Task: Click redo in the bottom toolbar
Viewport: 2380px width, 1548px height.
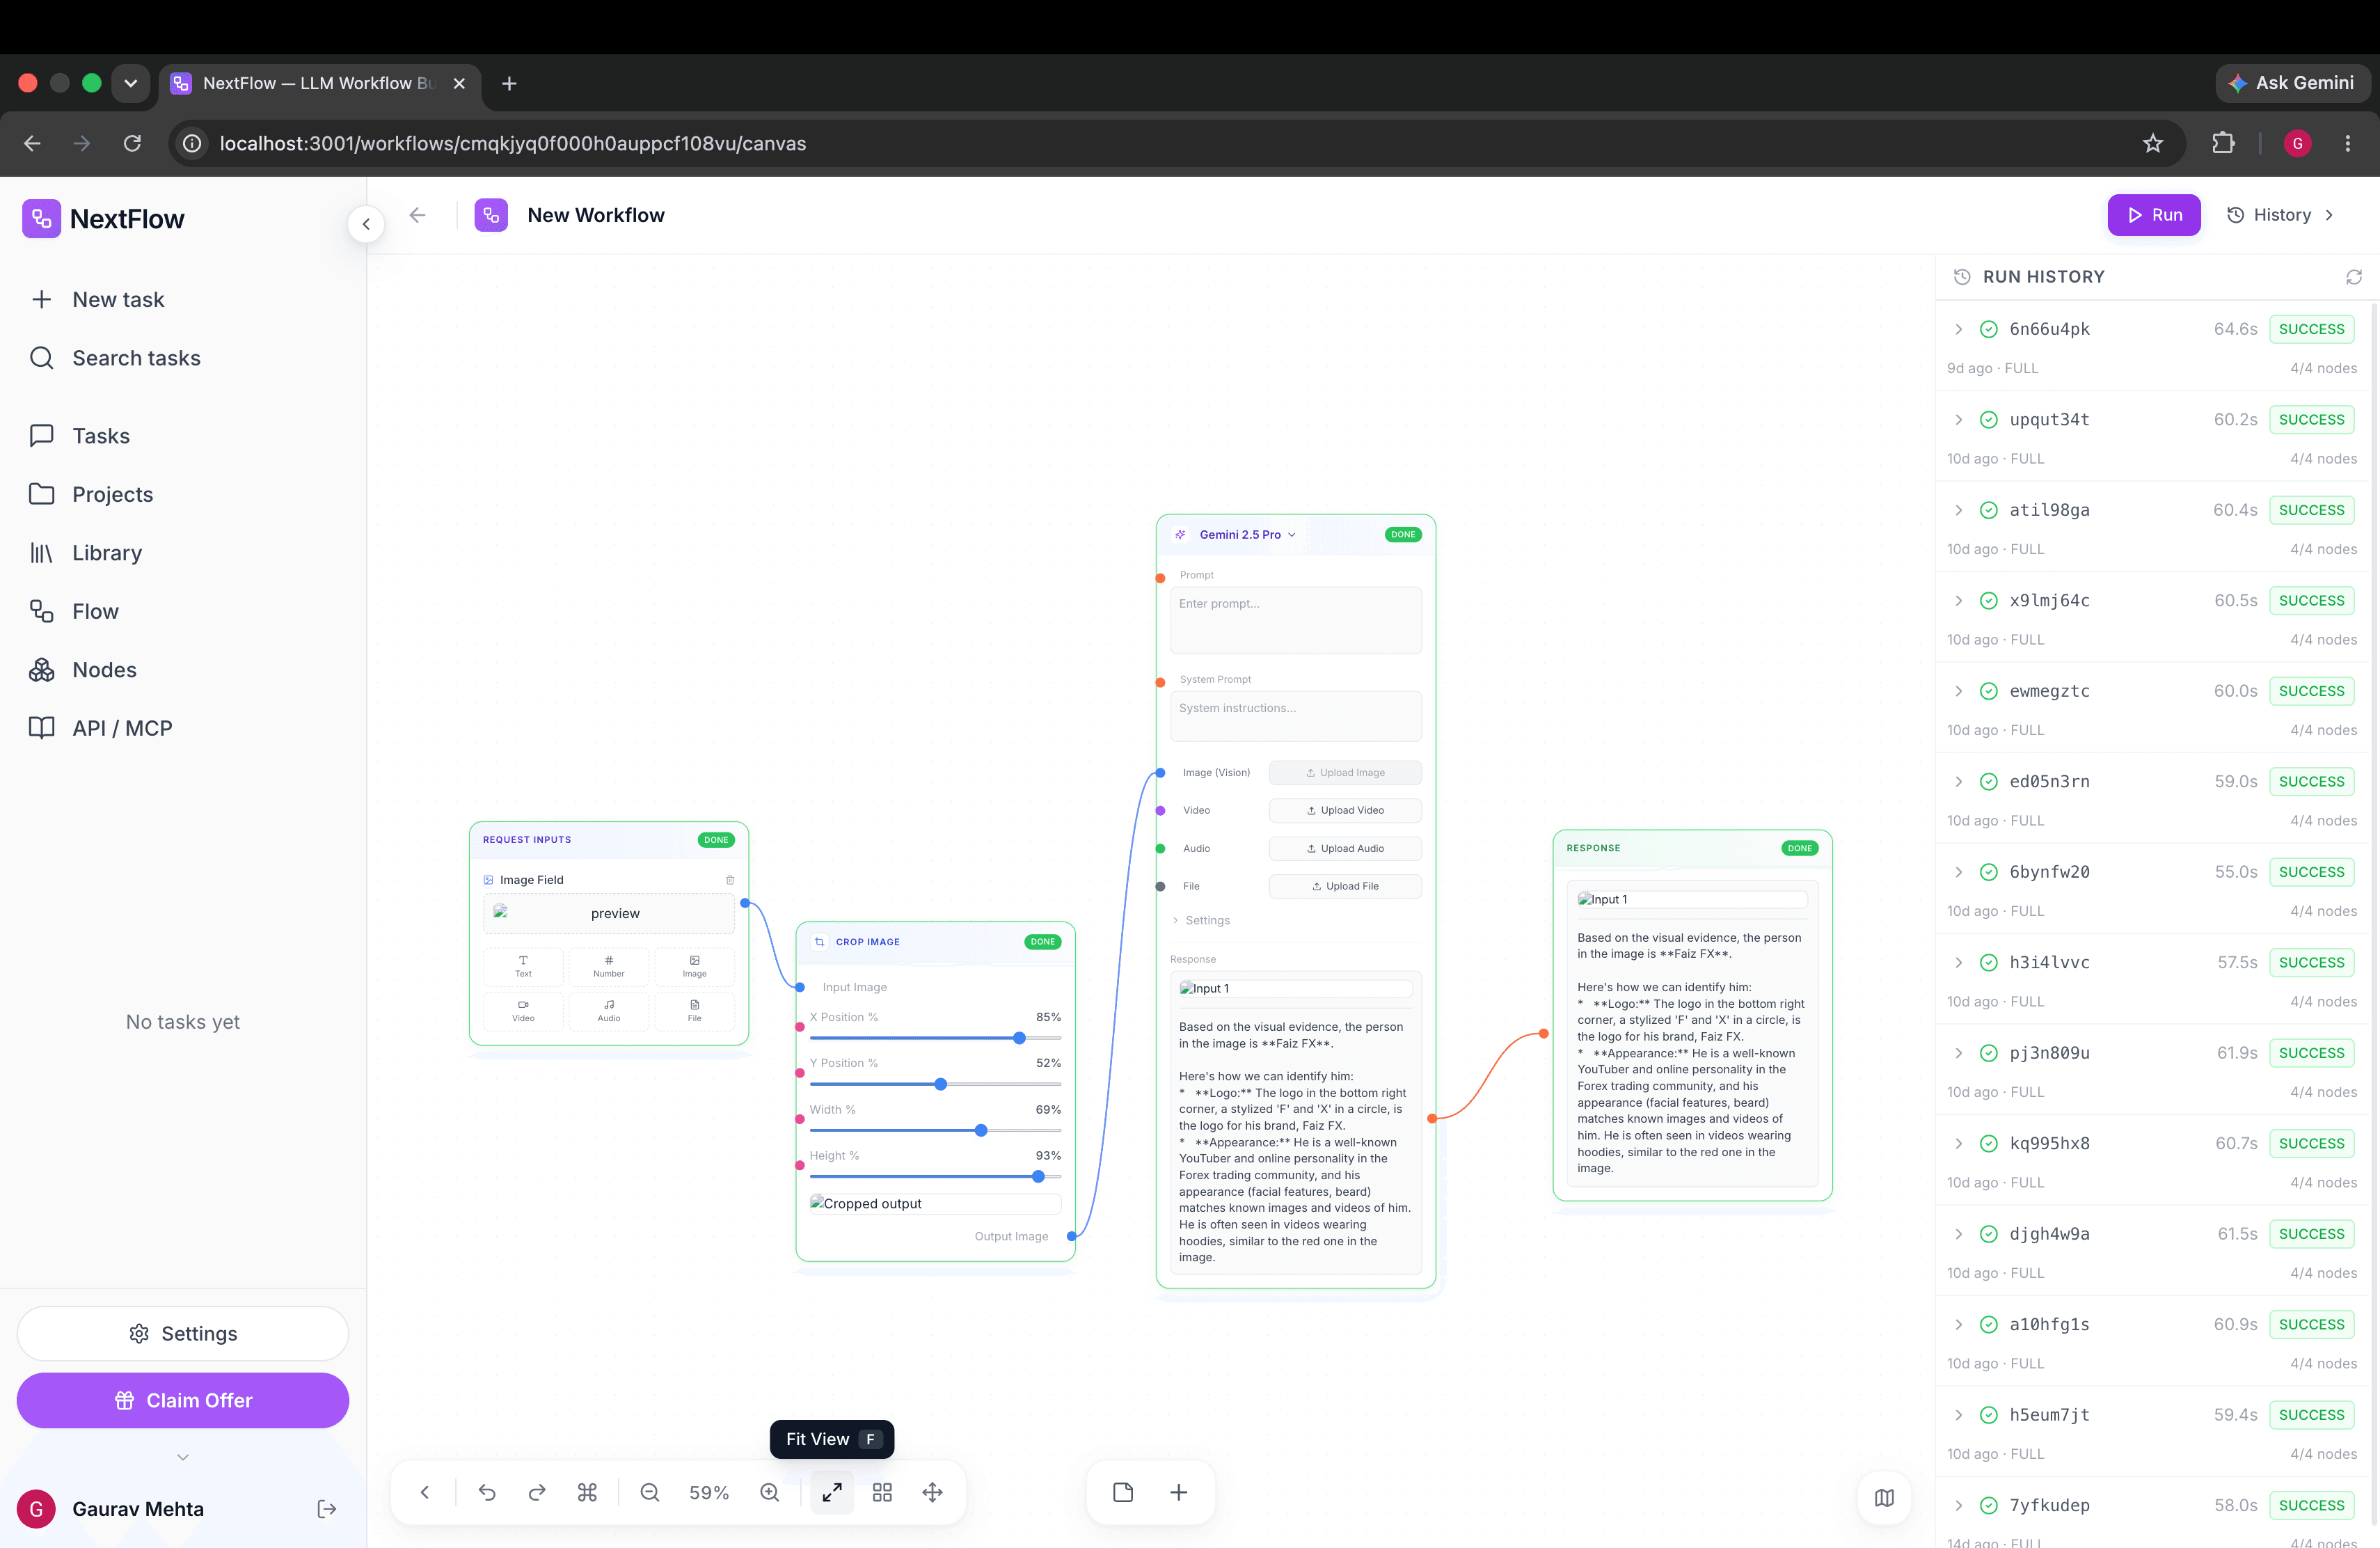Action: [537, 1492]
